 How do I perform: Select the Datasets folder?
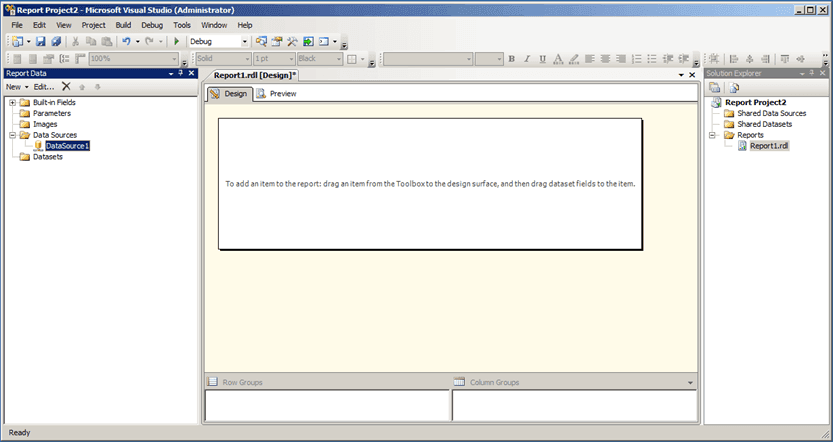48,157
